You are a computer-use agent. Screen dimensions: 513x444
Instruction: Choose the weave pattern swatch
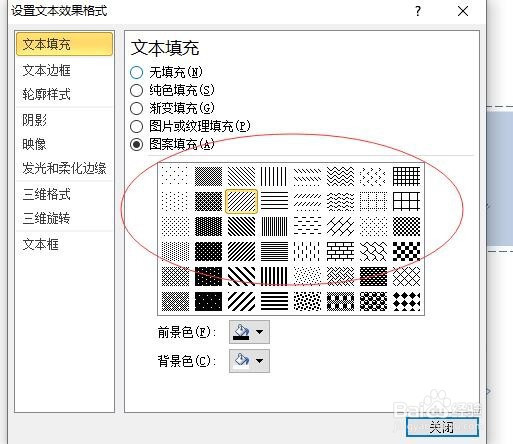click(340, 276)
